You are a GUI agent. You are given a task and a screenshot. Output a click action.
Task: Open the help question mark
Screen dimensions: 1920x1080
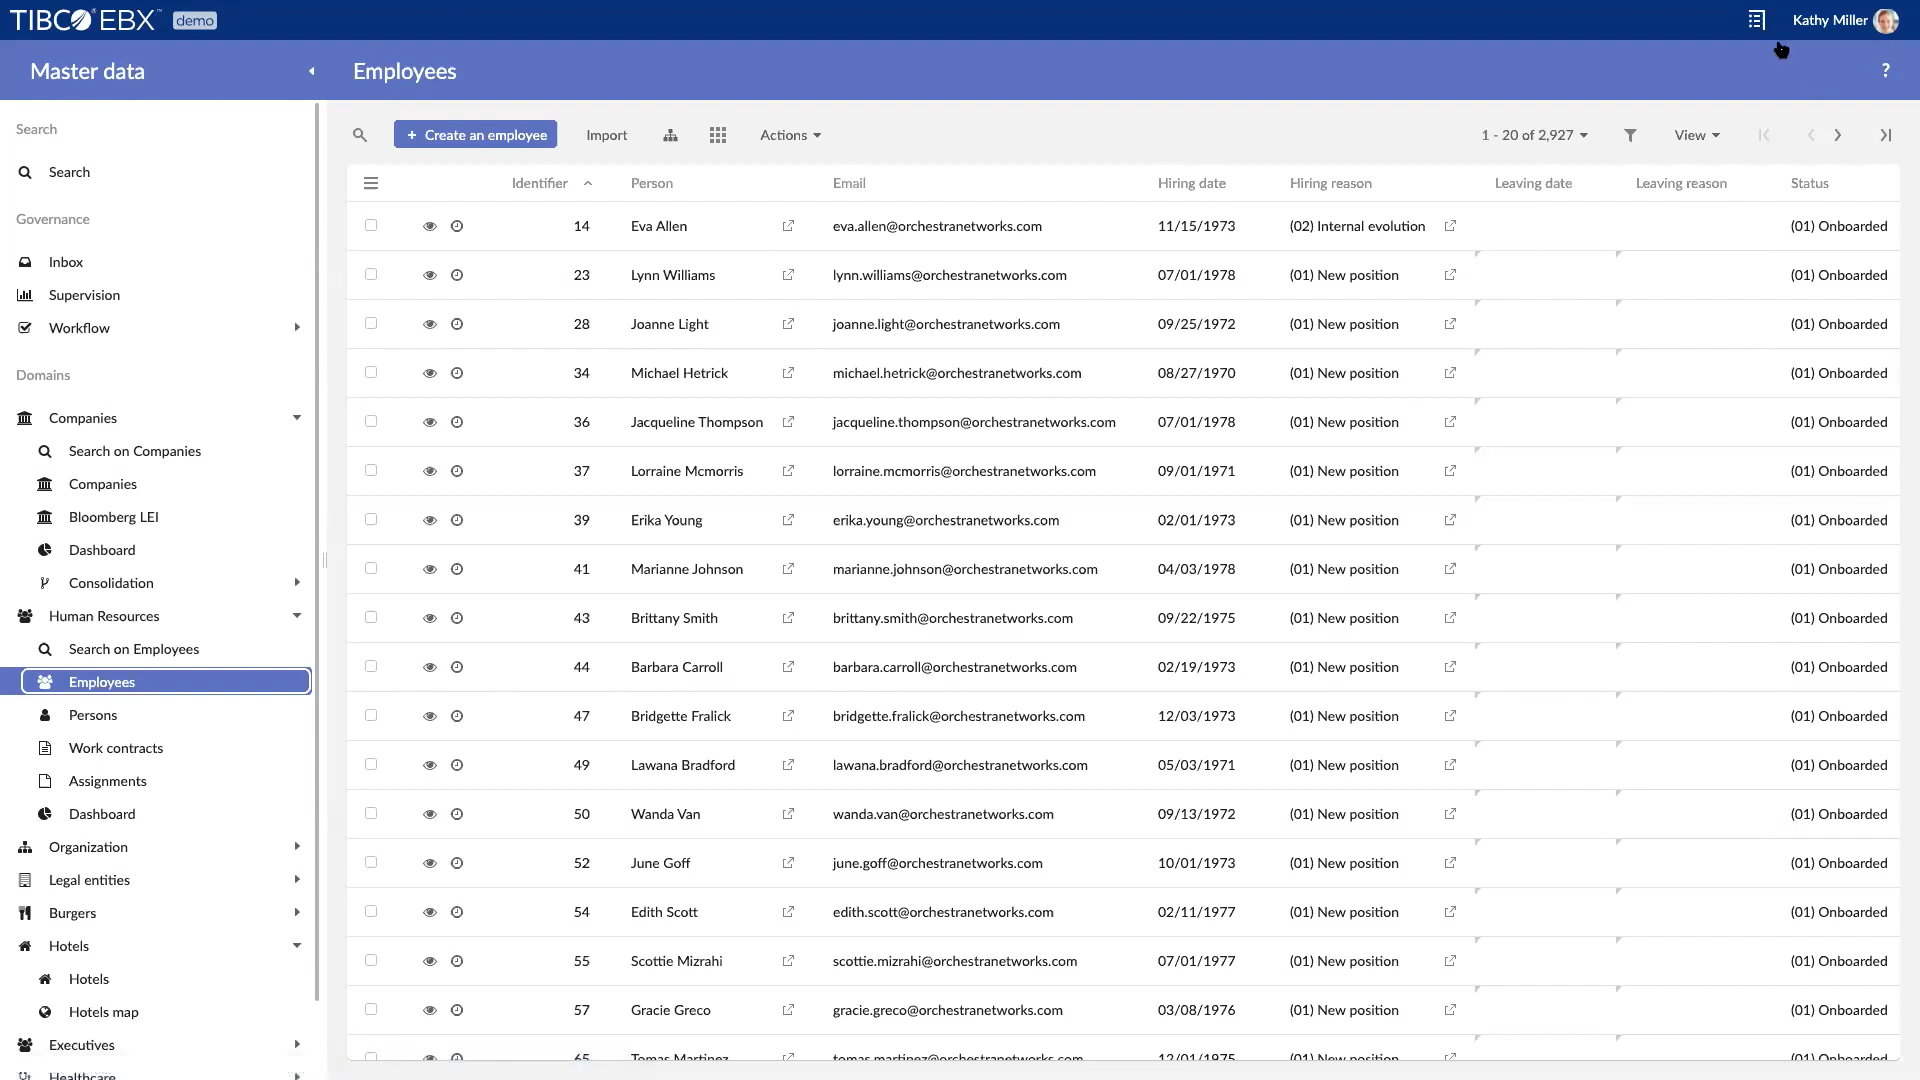[x=1886, y=70]
